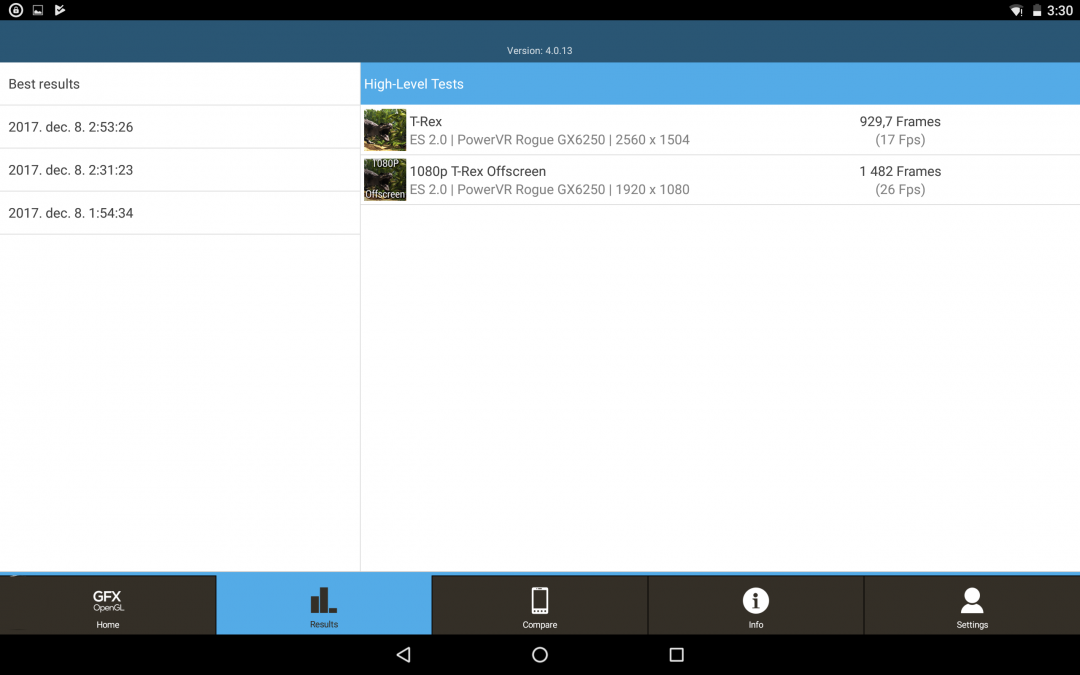Select result from 2017. dec. 8. 2:53:26
The height and width of the screenshot is (675, 1080).
tap(180, 127)
